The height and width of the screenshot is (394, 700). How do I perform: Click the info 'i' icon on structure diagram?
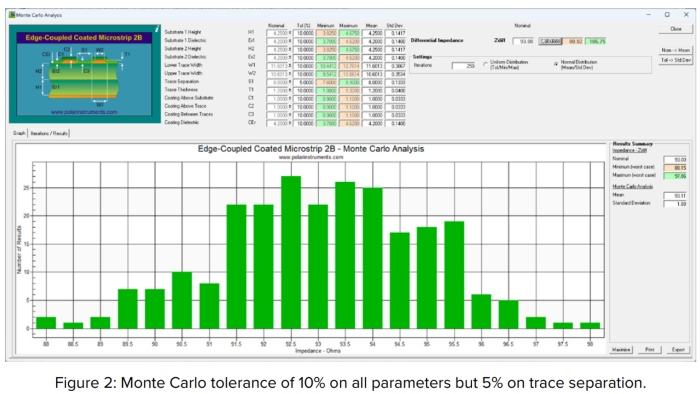pyautogui.click(x=157, y=29)
